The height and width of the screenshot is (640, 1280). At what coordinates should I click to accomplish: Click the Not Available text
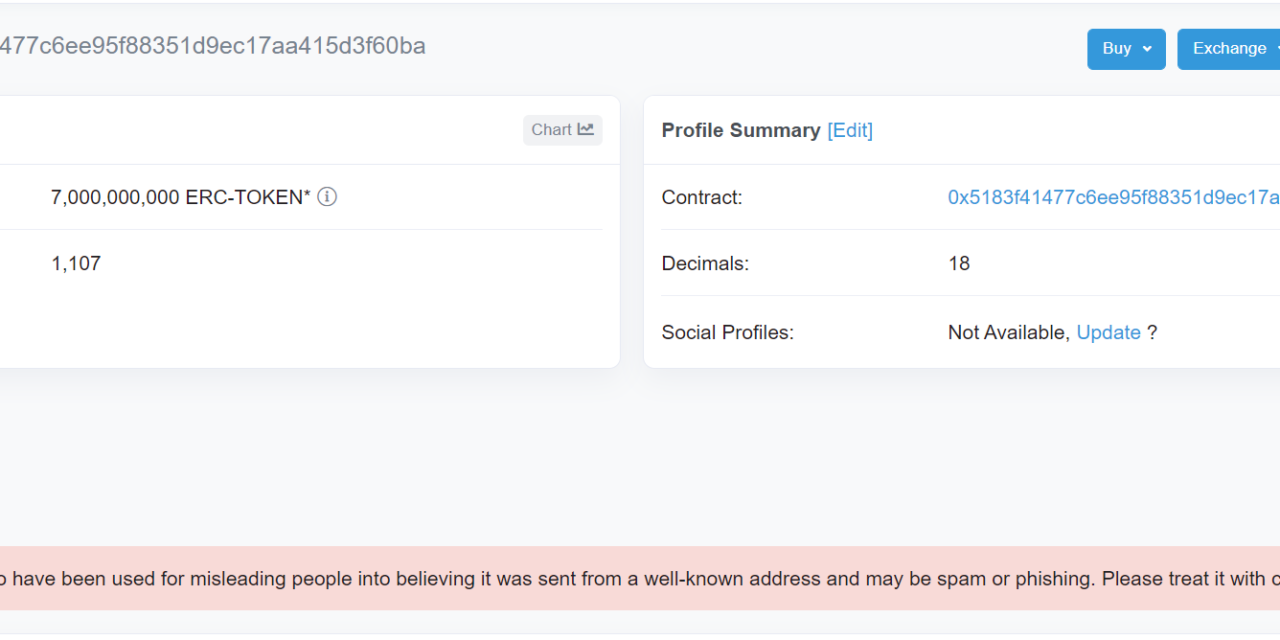pos(1008,332)
